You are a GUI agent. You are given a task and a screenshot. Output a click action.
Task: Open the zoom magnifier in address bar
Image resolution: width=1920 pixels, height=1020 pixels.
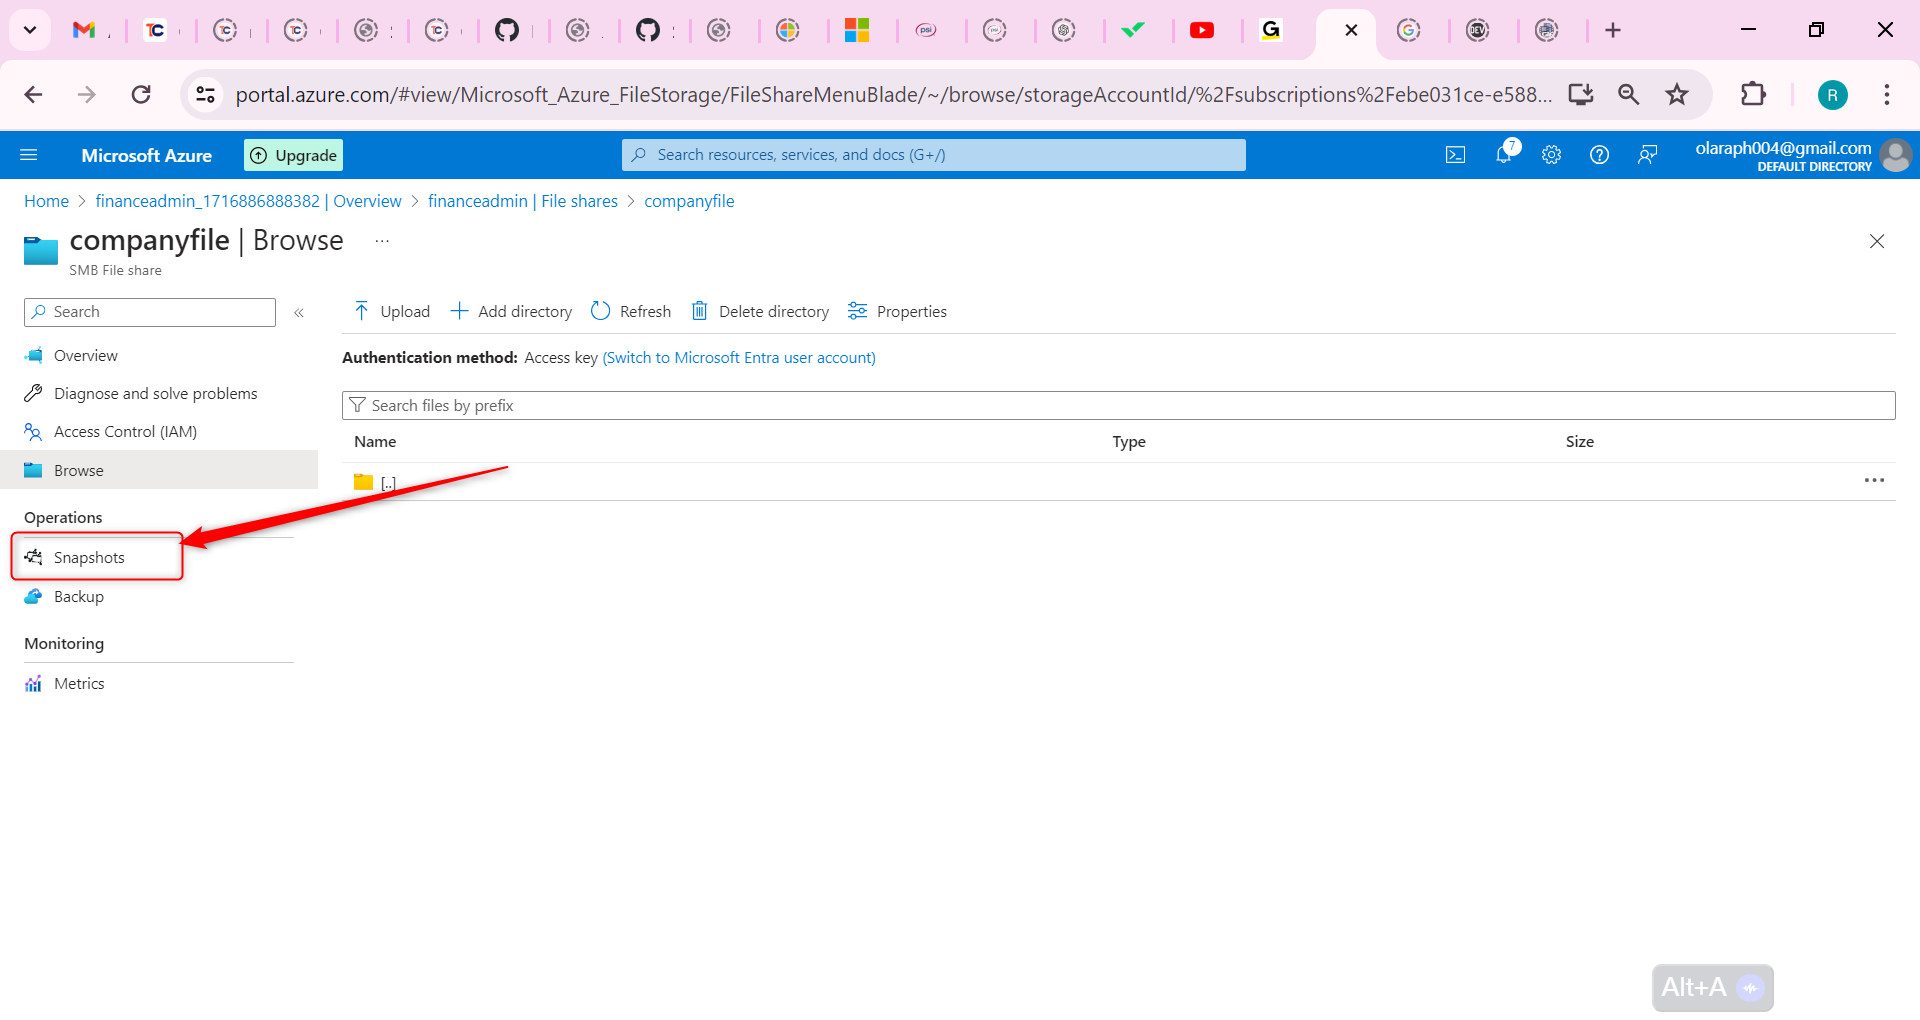click(x=1629, y=95)
